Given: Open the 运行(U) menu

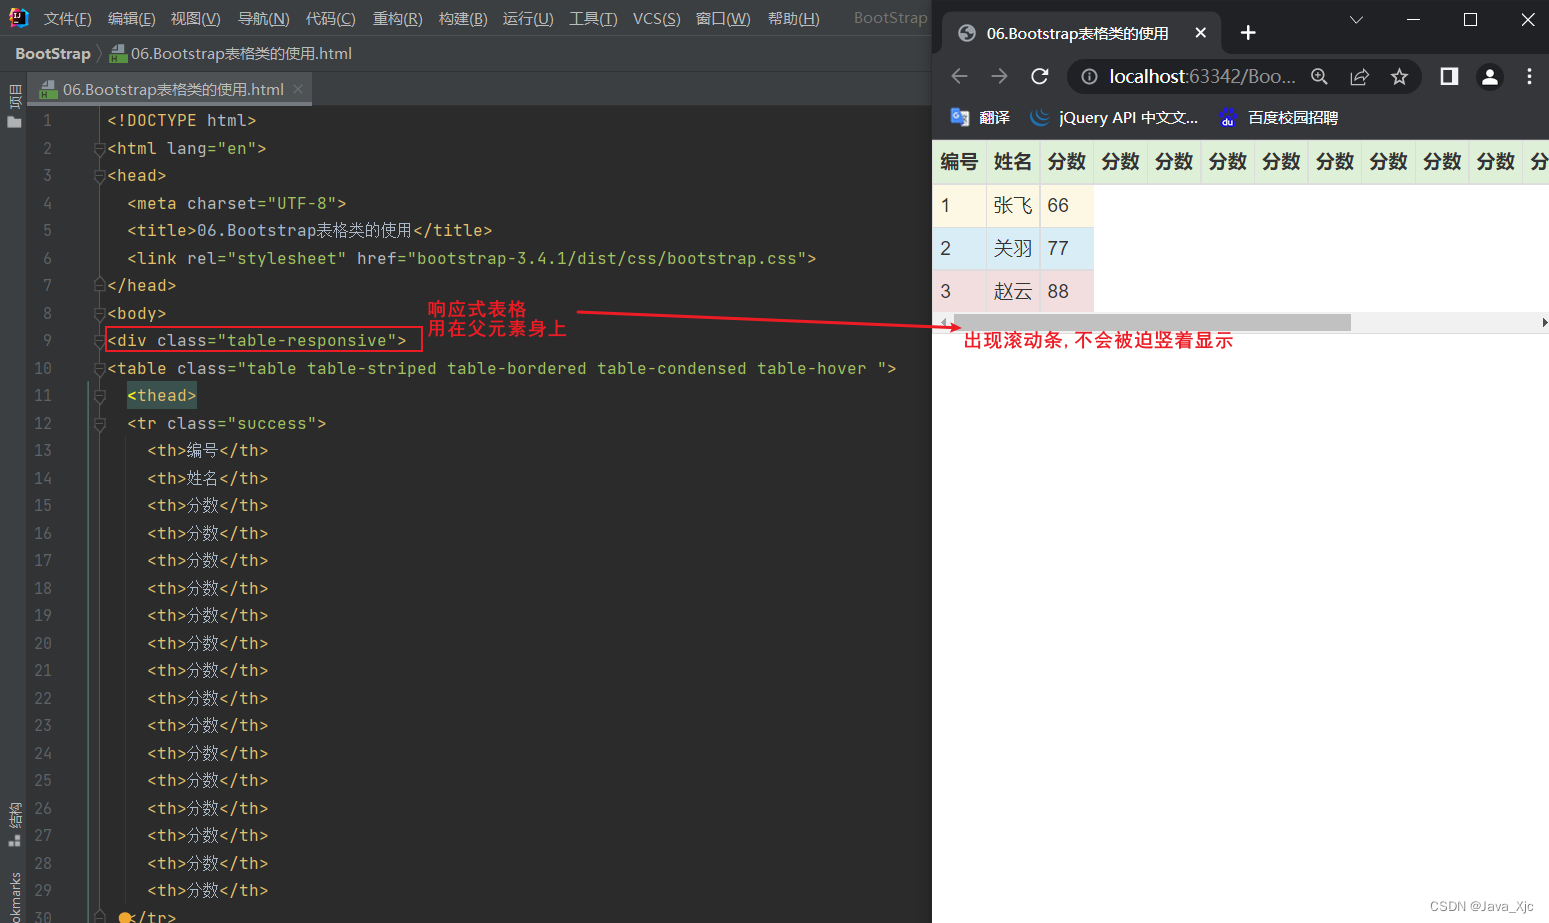Looking at the screenshot, I should [x=528, y=19].
